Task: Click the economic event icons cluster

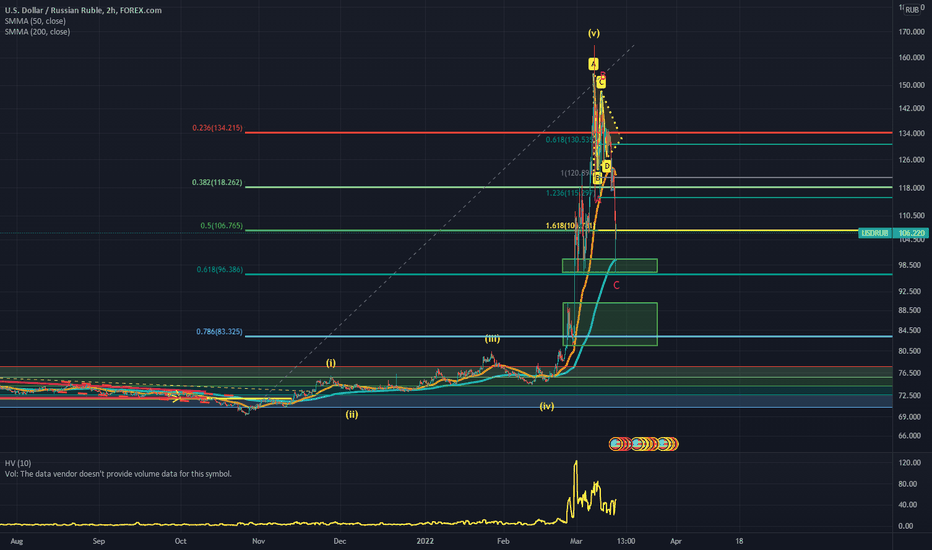Action: tap(644, 444)
